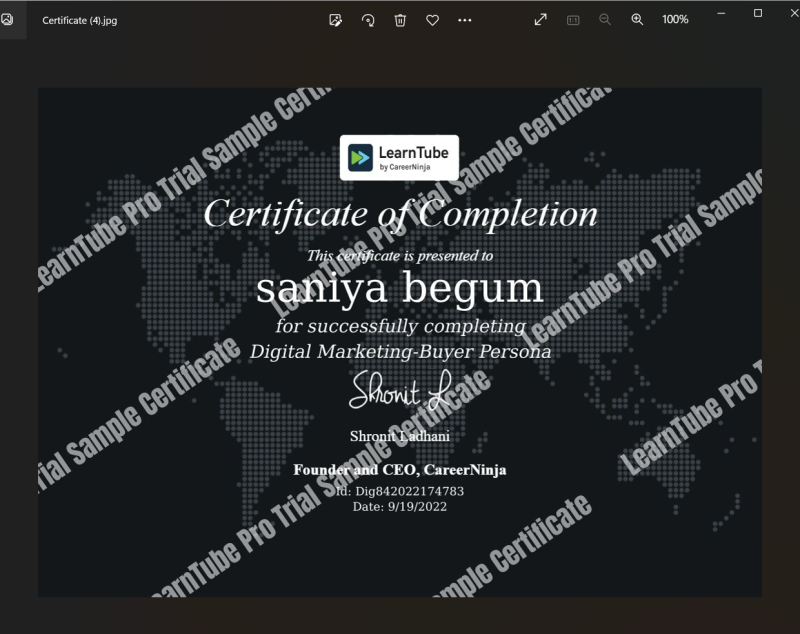This screenshot has height=634, width=800.
Task: Delete the image with trash icon
Action: 400,20
